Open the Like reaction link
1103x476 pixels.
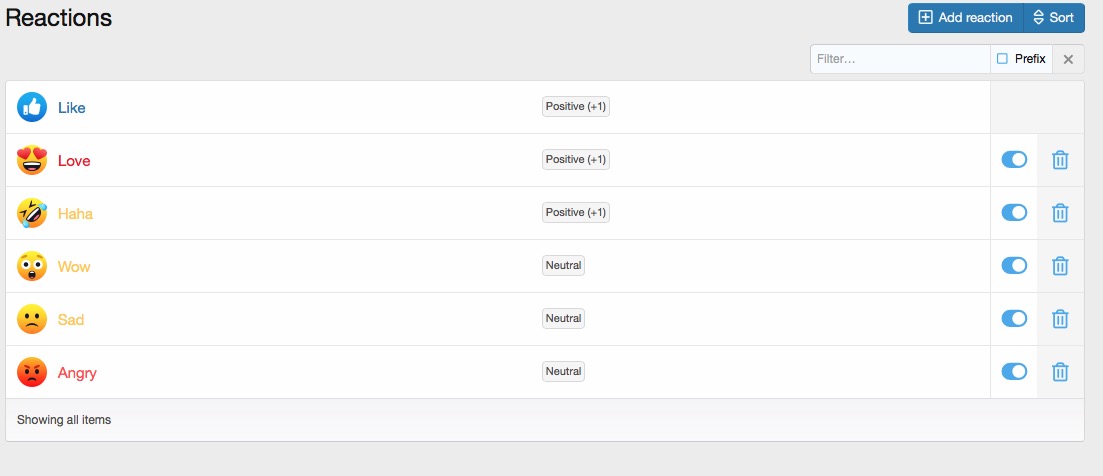(x=72, y=108)
